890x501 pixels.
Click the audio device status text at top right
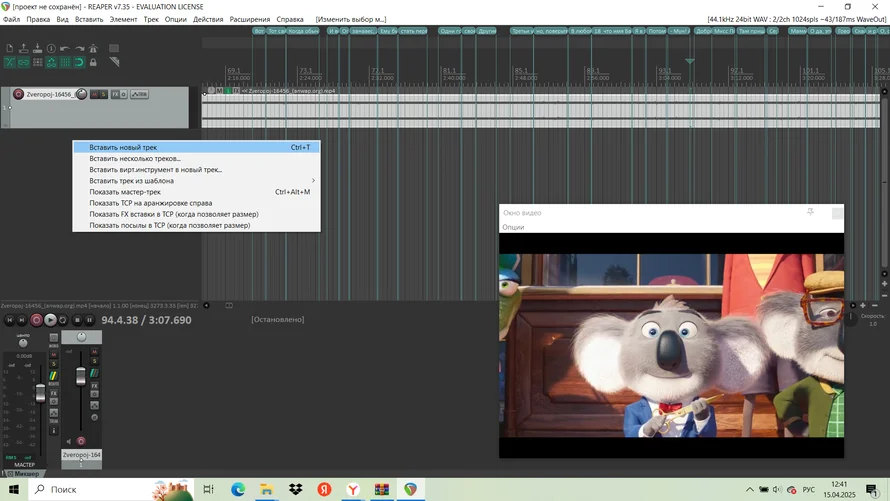pos(796,19)
